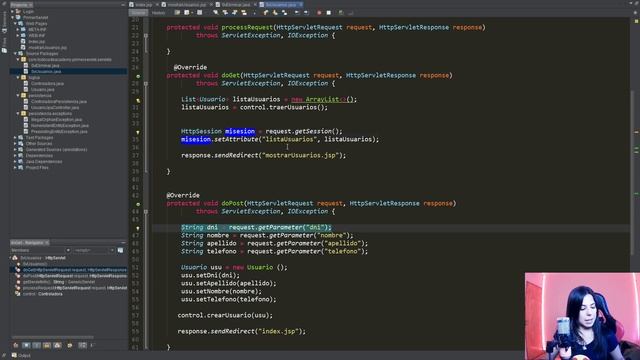640x360 pixels.
Task: Click the Back navigation icon in editor toolbar
Action: coord(186,13)
